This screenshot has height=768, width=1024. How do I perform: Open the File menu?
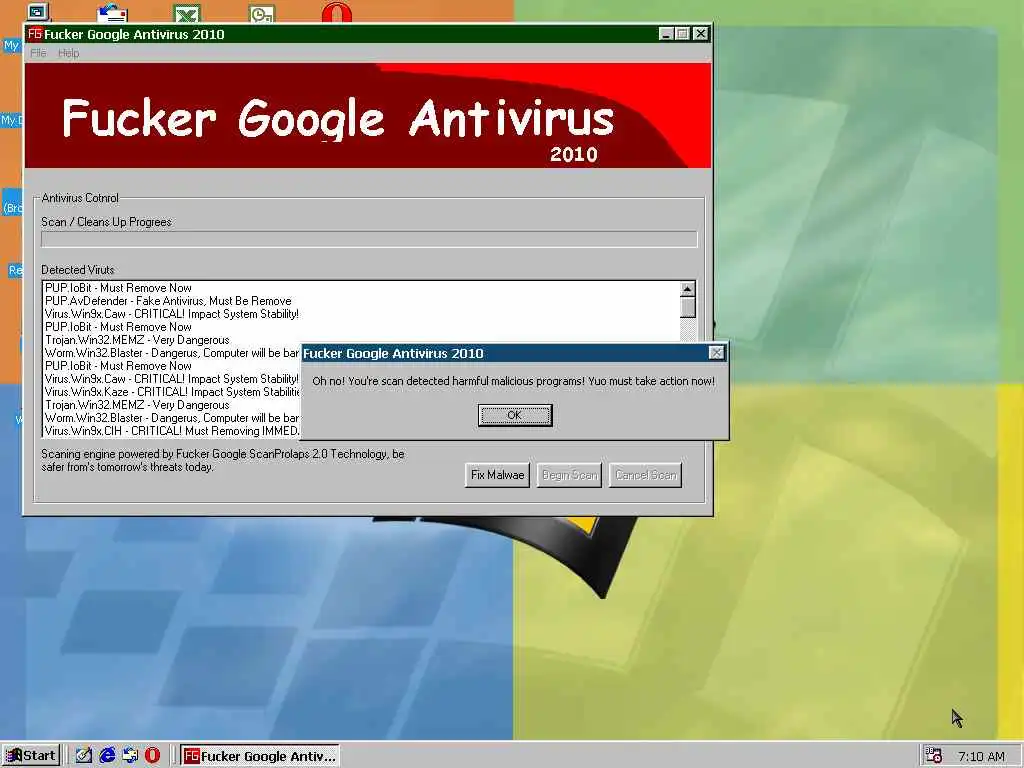click(38, 53)
